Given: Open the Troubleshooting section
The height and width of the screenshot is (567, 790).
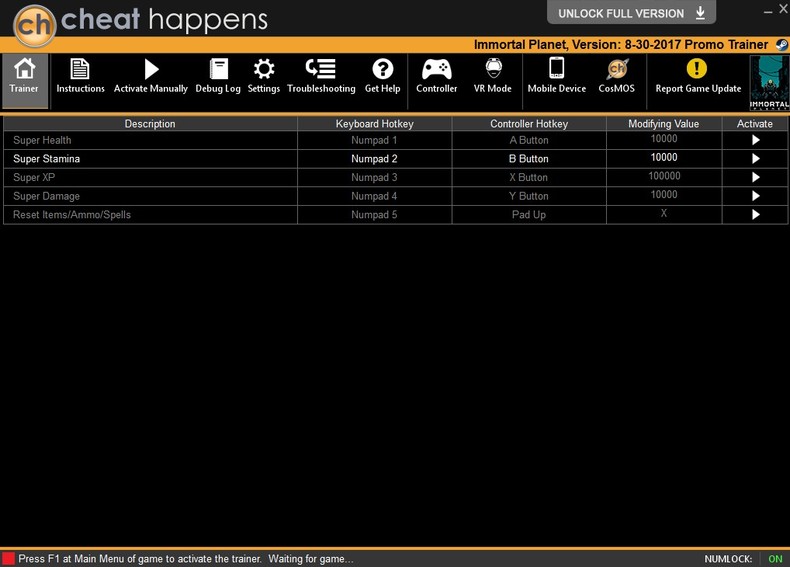Looking at the screenshot, I should [x=321, y=76].
